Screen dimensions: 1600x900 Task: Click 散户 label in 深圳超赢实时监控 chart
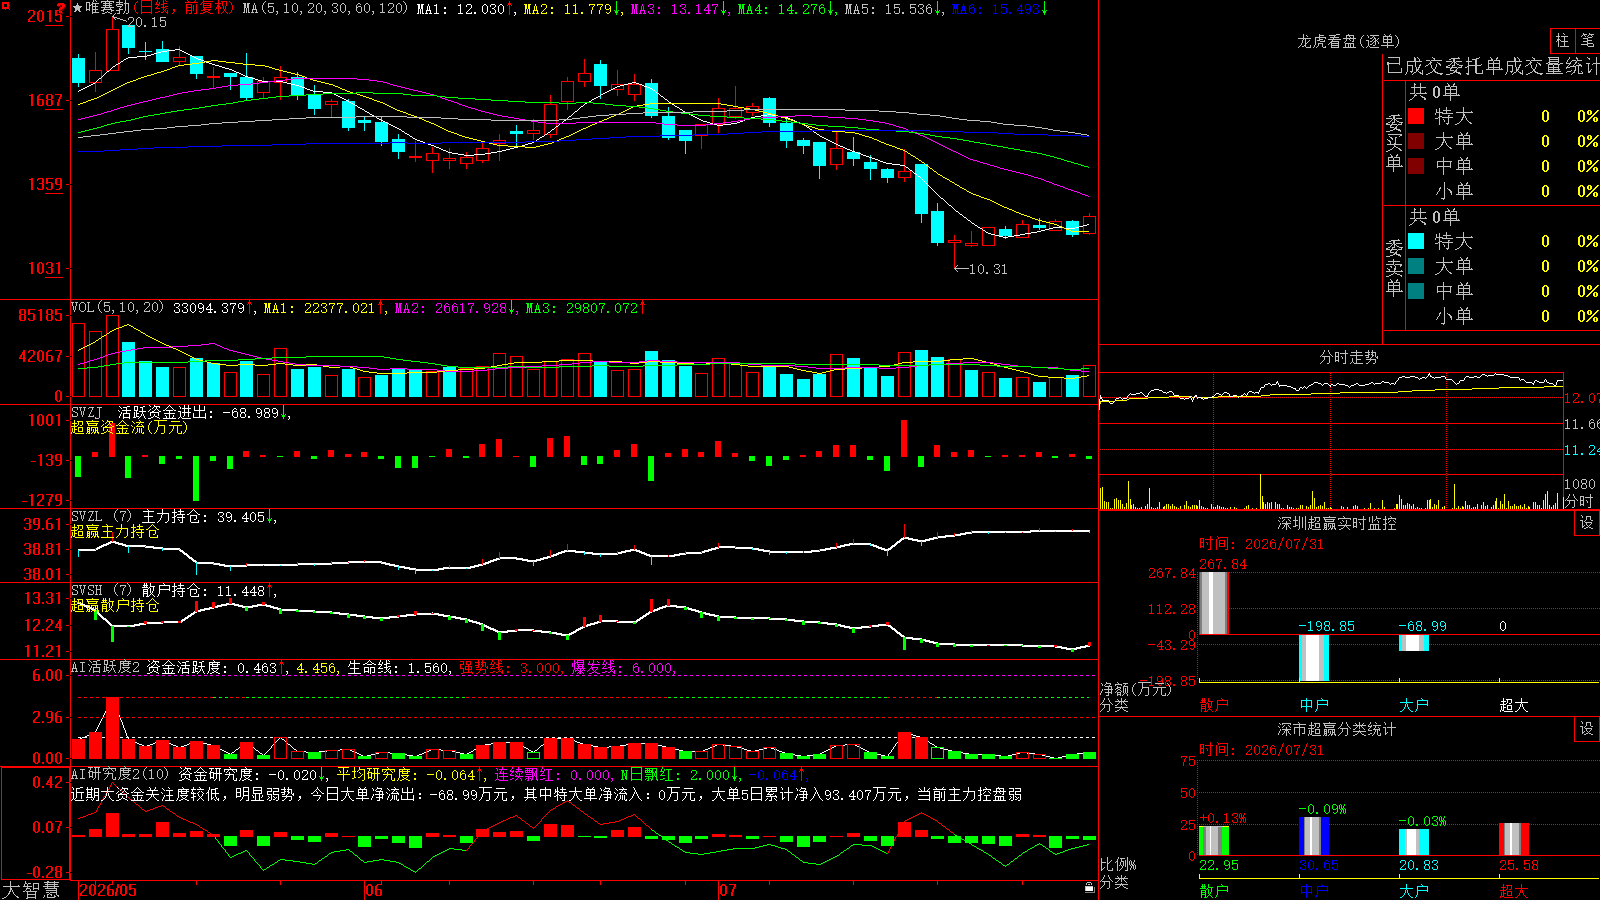pos(1214,705)
